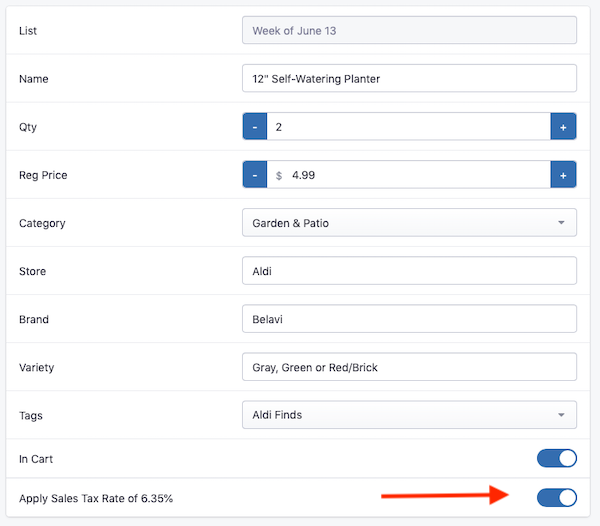Screen dimensions: 600x526
Task: Open the Tags dropdown showing Aldi Finds
Action: [x=409, y=415]
